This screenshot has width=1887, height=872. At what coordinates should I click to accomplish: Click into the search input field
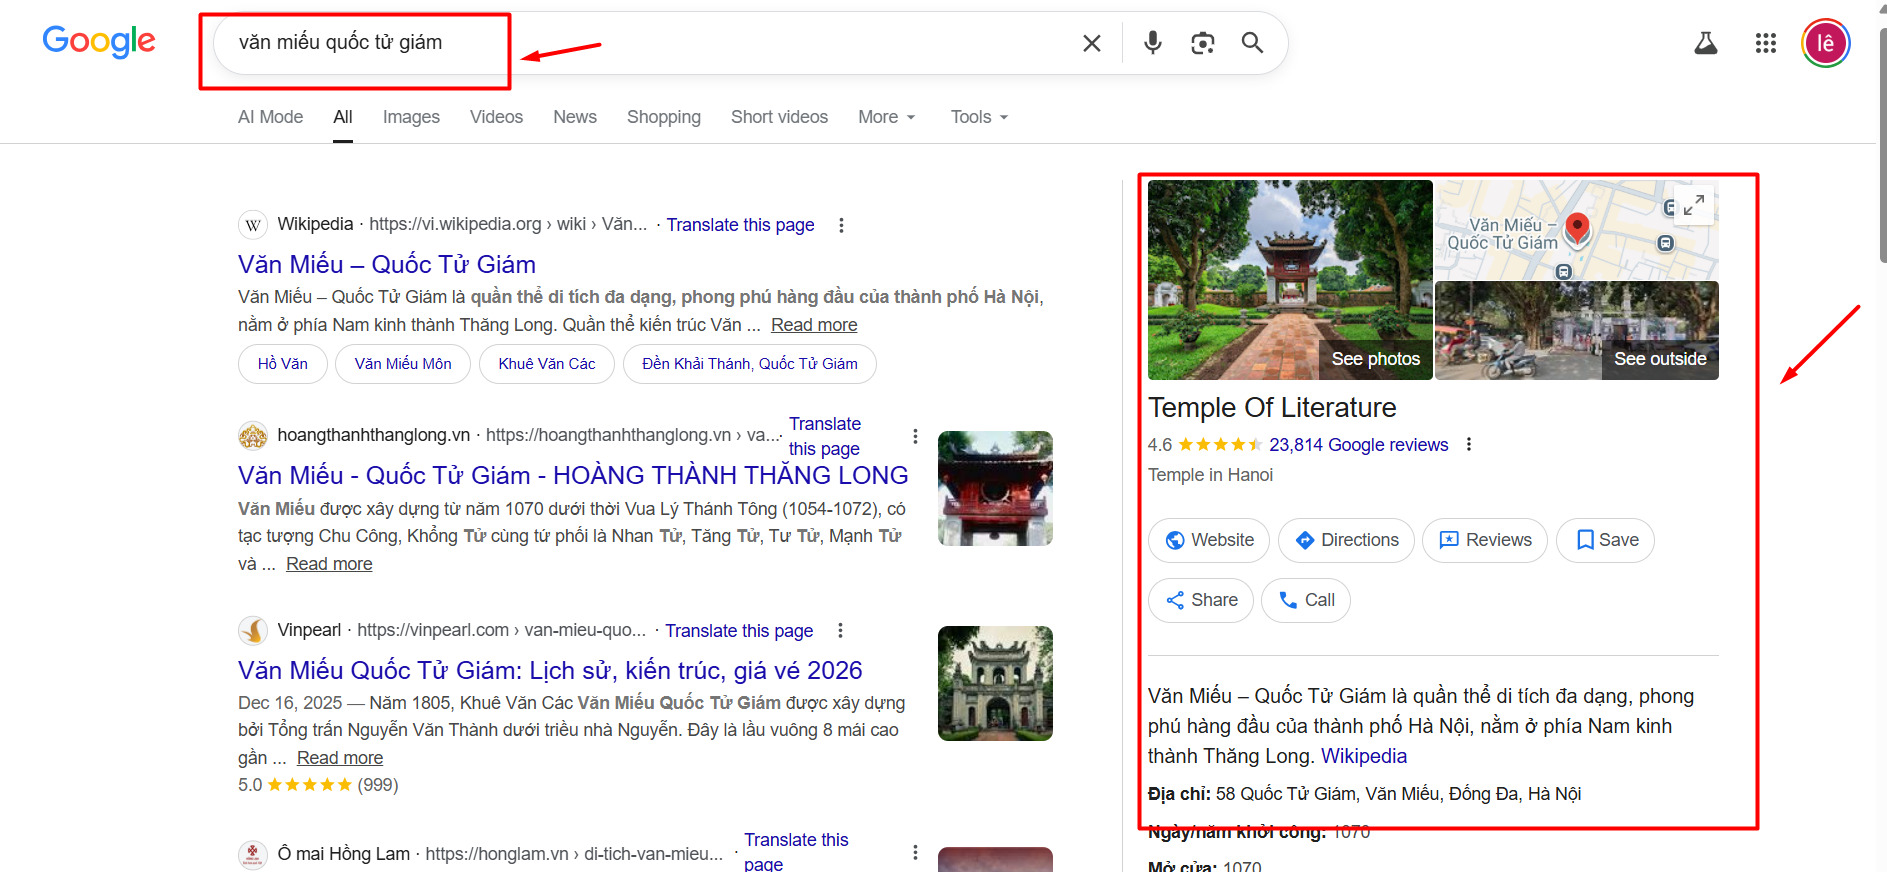coord(650,43)
